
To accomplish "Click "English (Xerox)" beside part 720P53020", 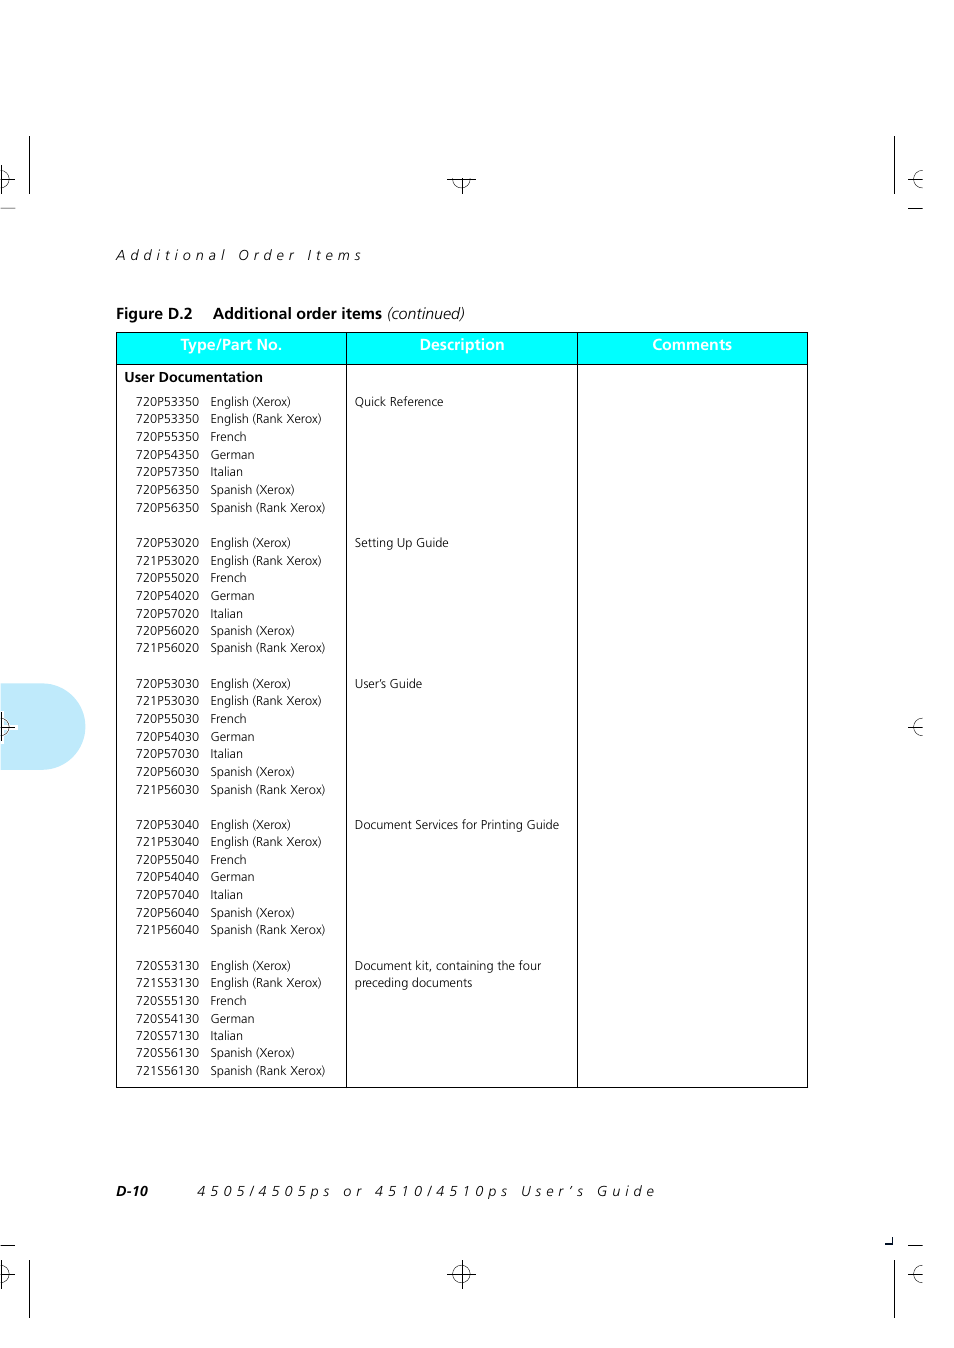I will [x=250, y=543].
